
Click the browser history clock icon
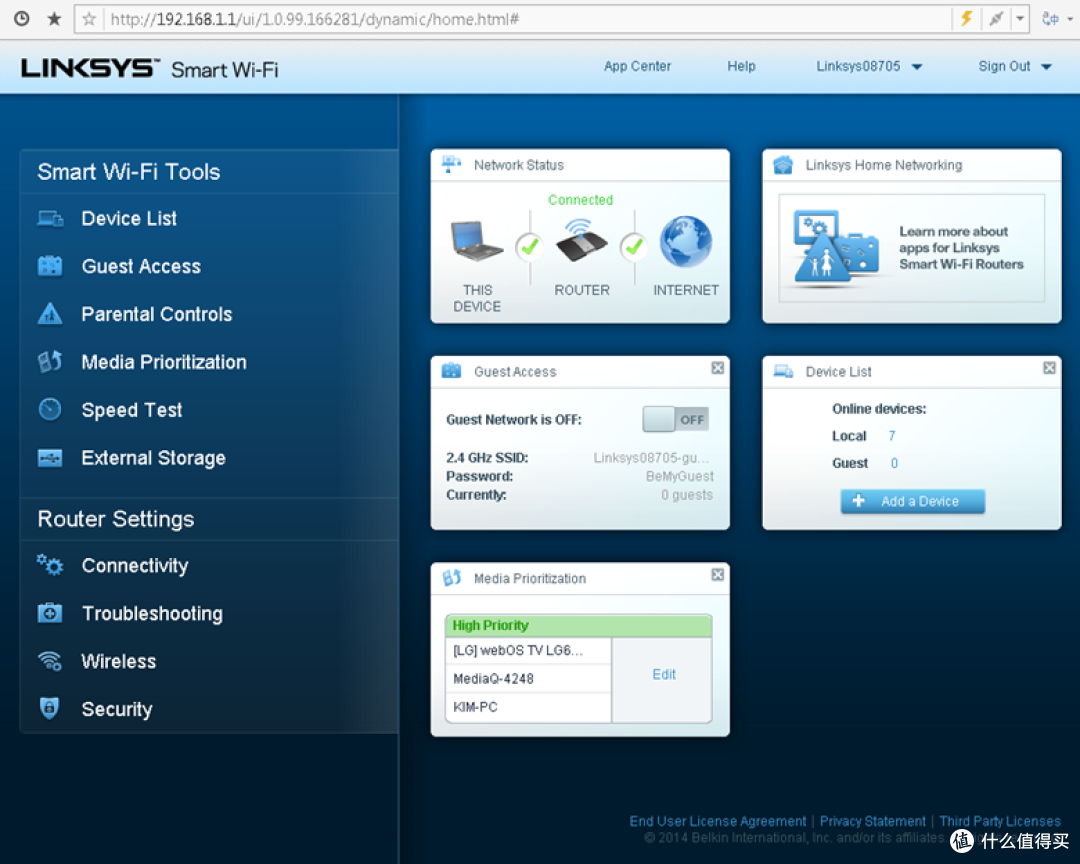click(x=22, y=19)
